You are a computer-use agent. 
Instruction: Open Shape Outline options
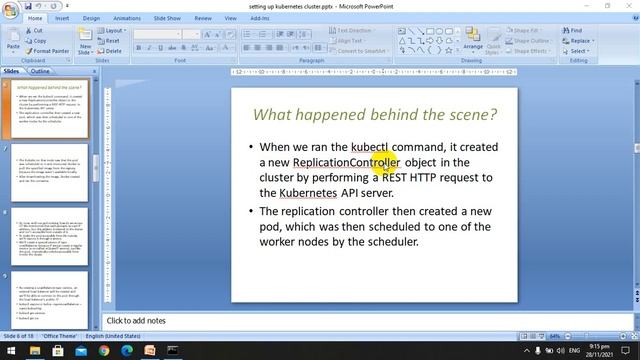click(529, 41)
